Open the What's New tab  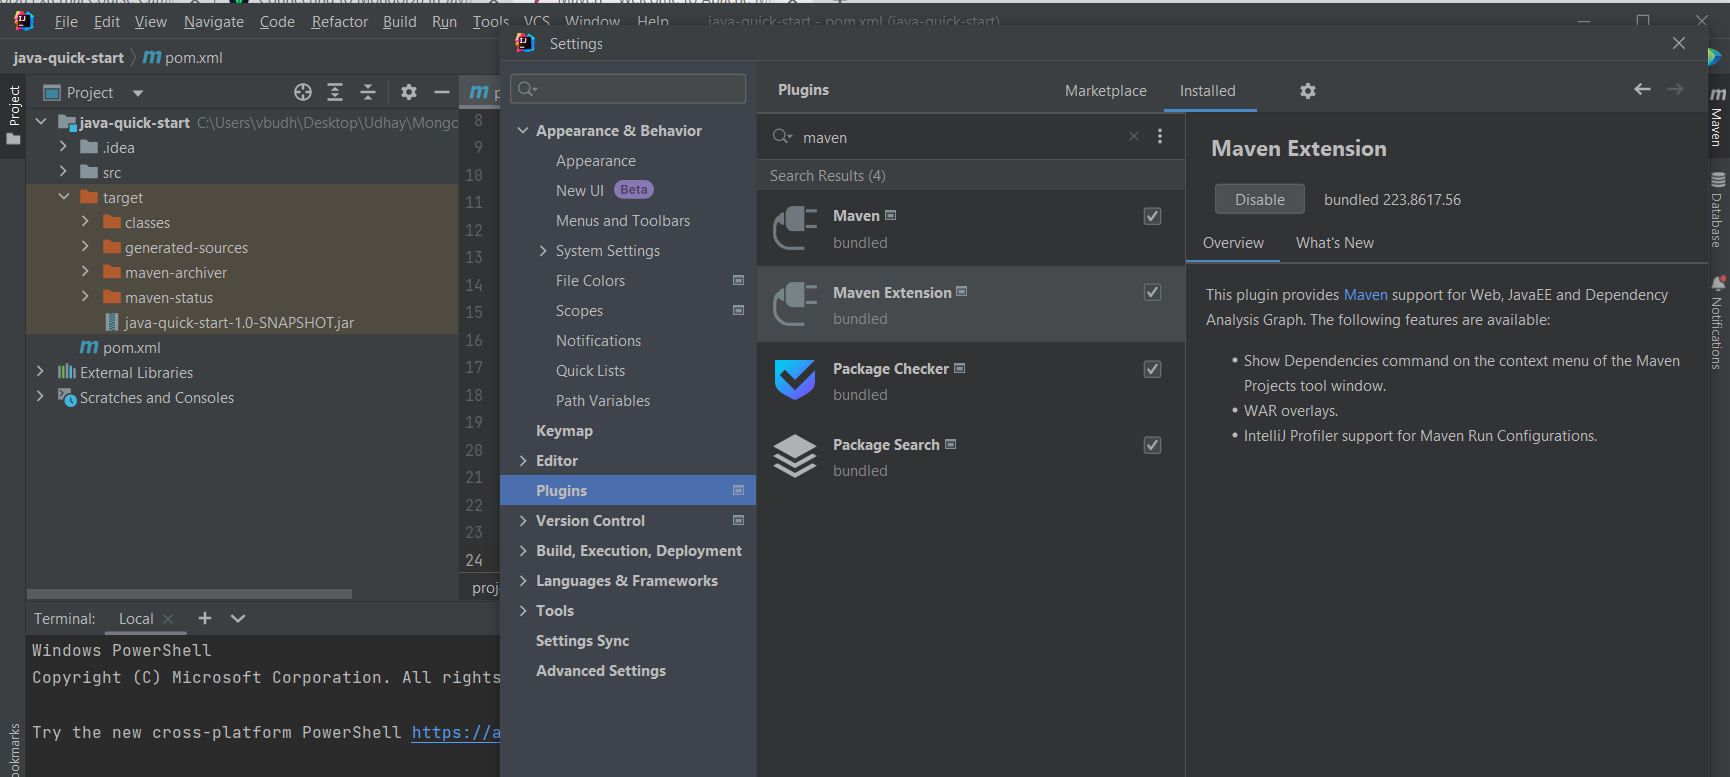1334,243
